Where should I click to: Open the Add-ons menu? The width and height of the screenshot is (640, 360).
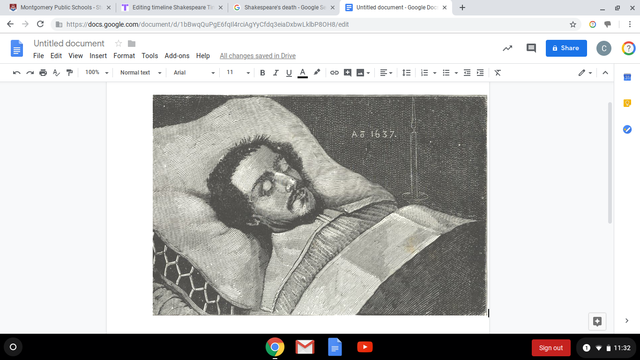pyautogui.click(x=177, y=56)
